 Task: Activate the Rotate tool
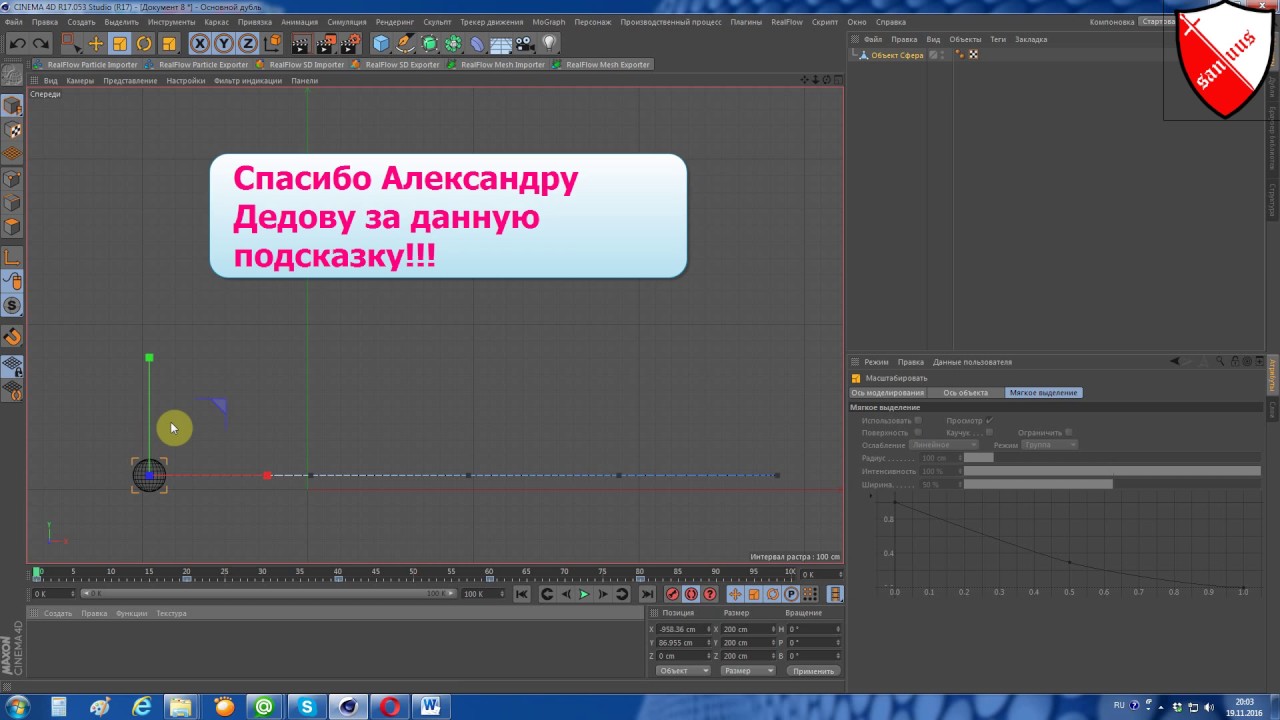click(x=144, y=43)
